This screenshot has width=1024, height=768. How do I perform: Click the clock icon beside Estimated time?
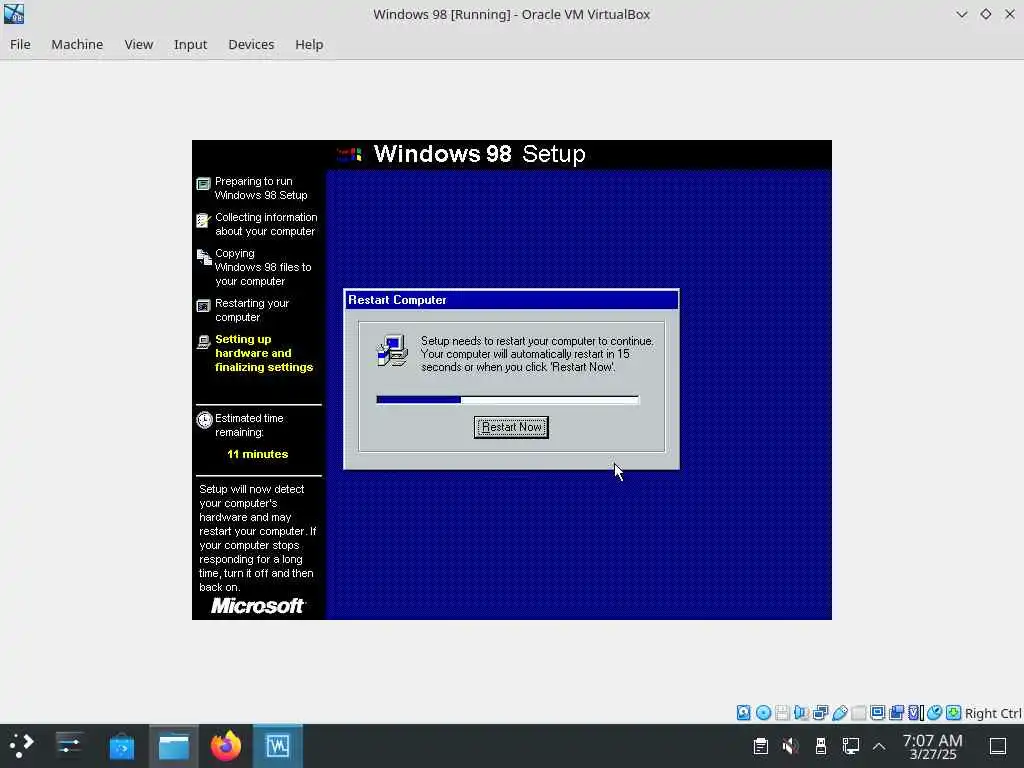click(204, 420)
